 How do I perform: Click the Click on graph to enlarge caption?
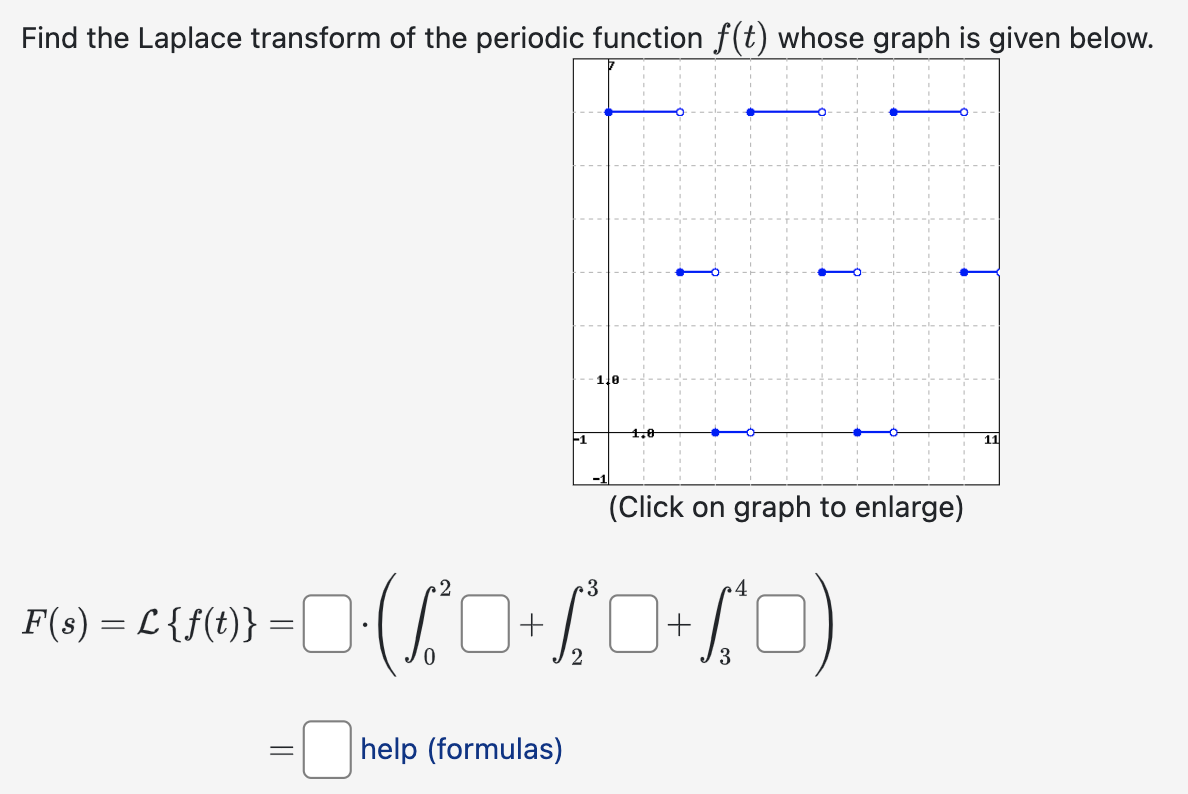click(785, 508)
